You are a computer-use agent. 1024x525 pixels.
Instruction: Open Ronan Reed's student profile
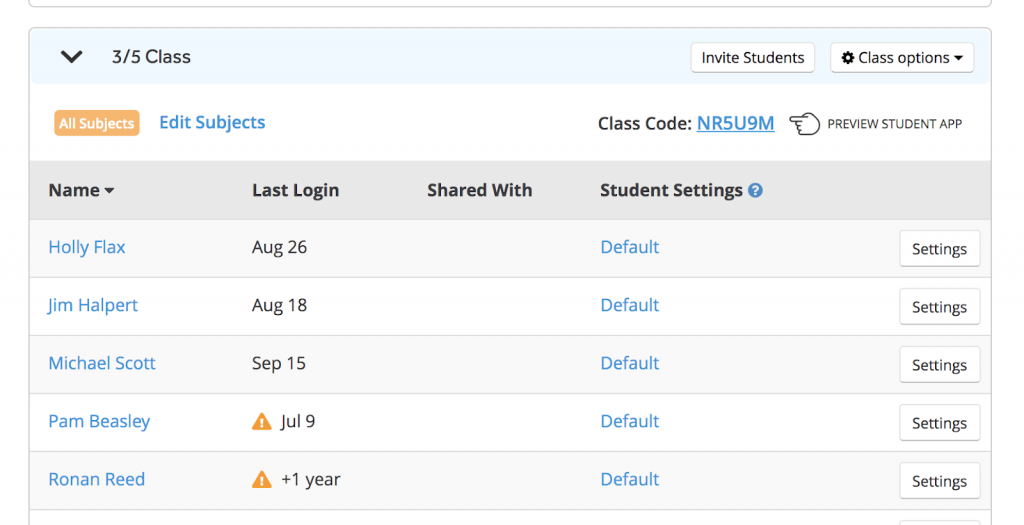pyautogui.click(x=97, y=479)
